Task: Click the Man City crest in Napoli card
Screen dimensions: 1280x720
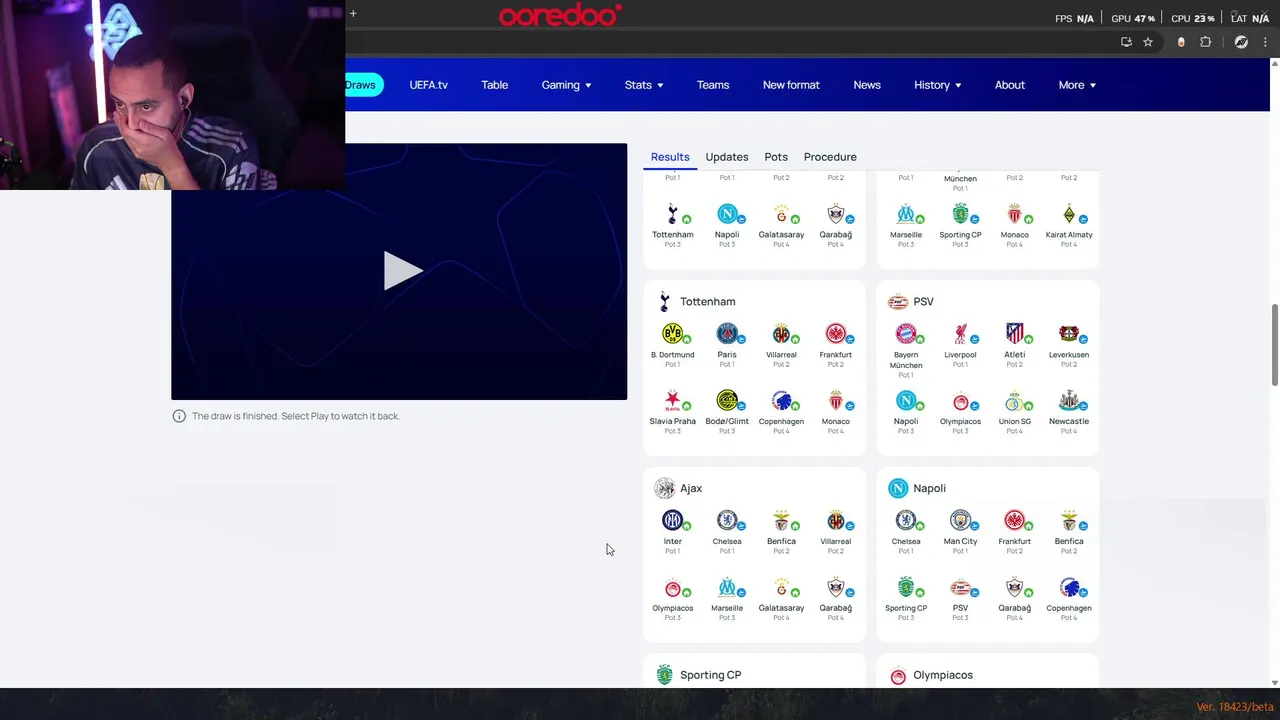Action: click(960, 520)
